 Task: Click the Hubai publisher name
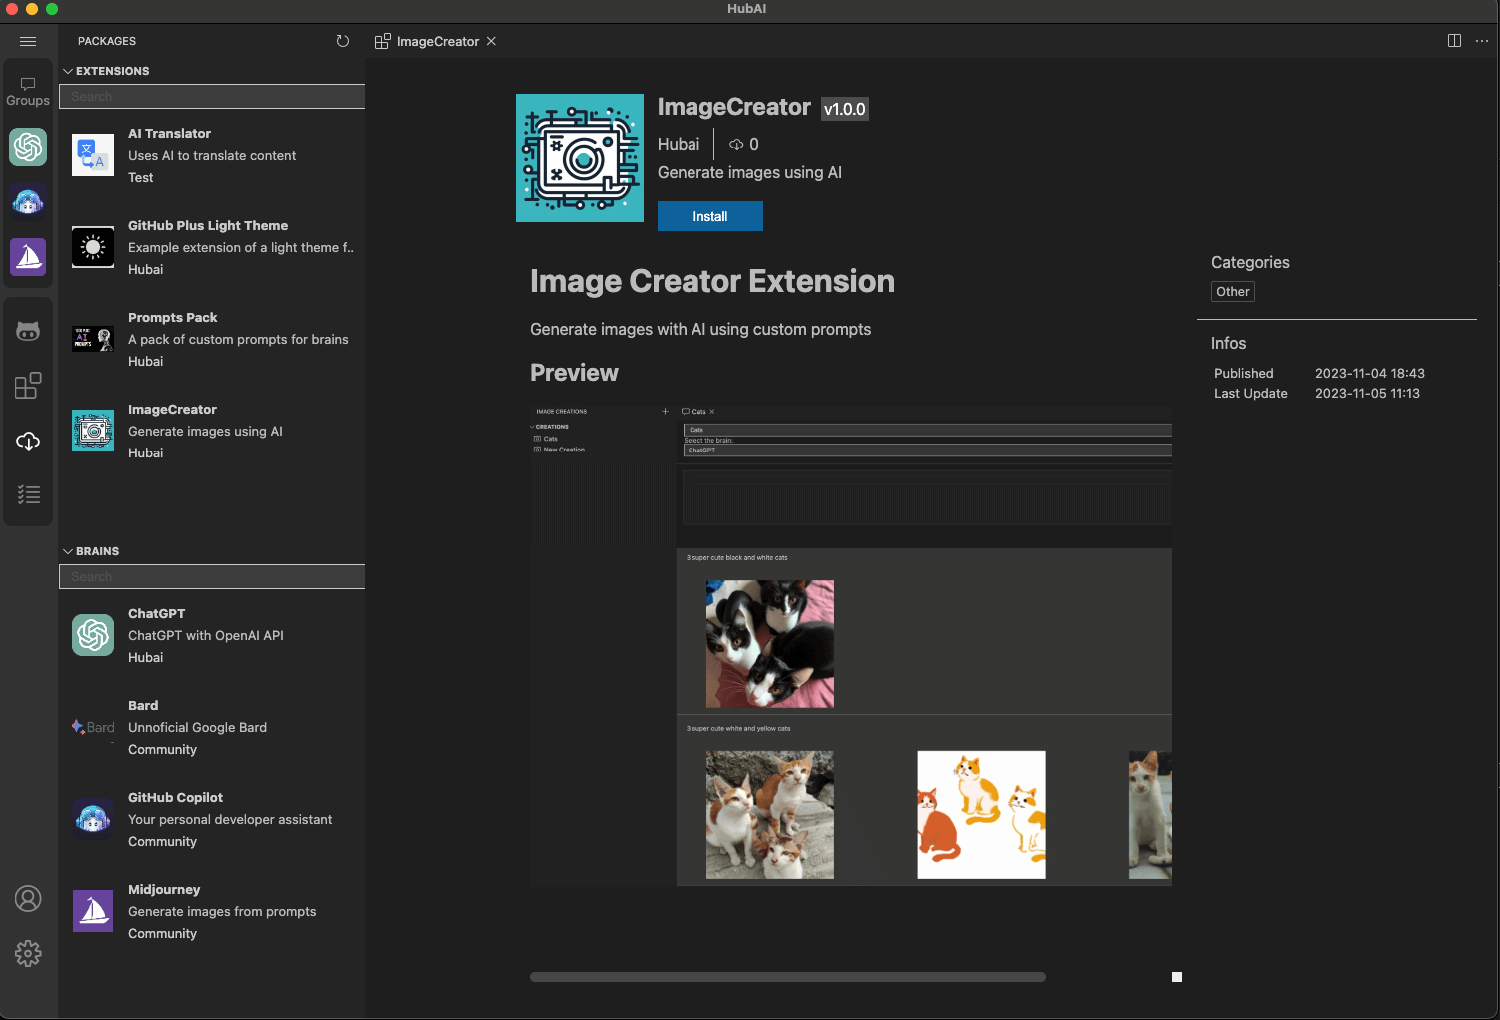(678, 145)
